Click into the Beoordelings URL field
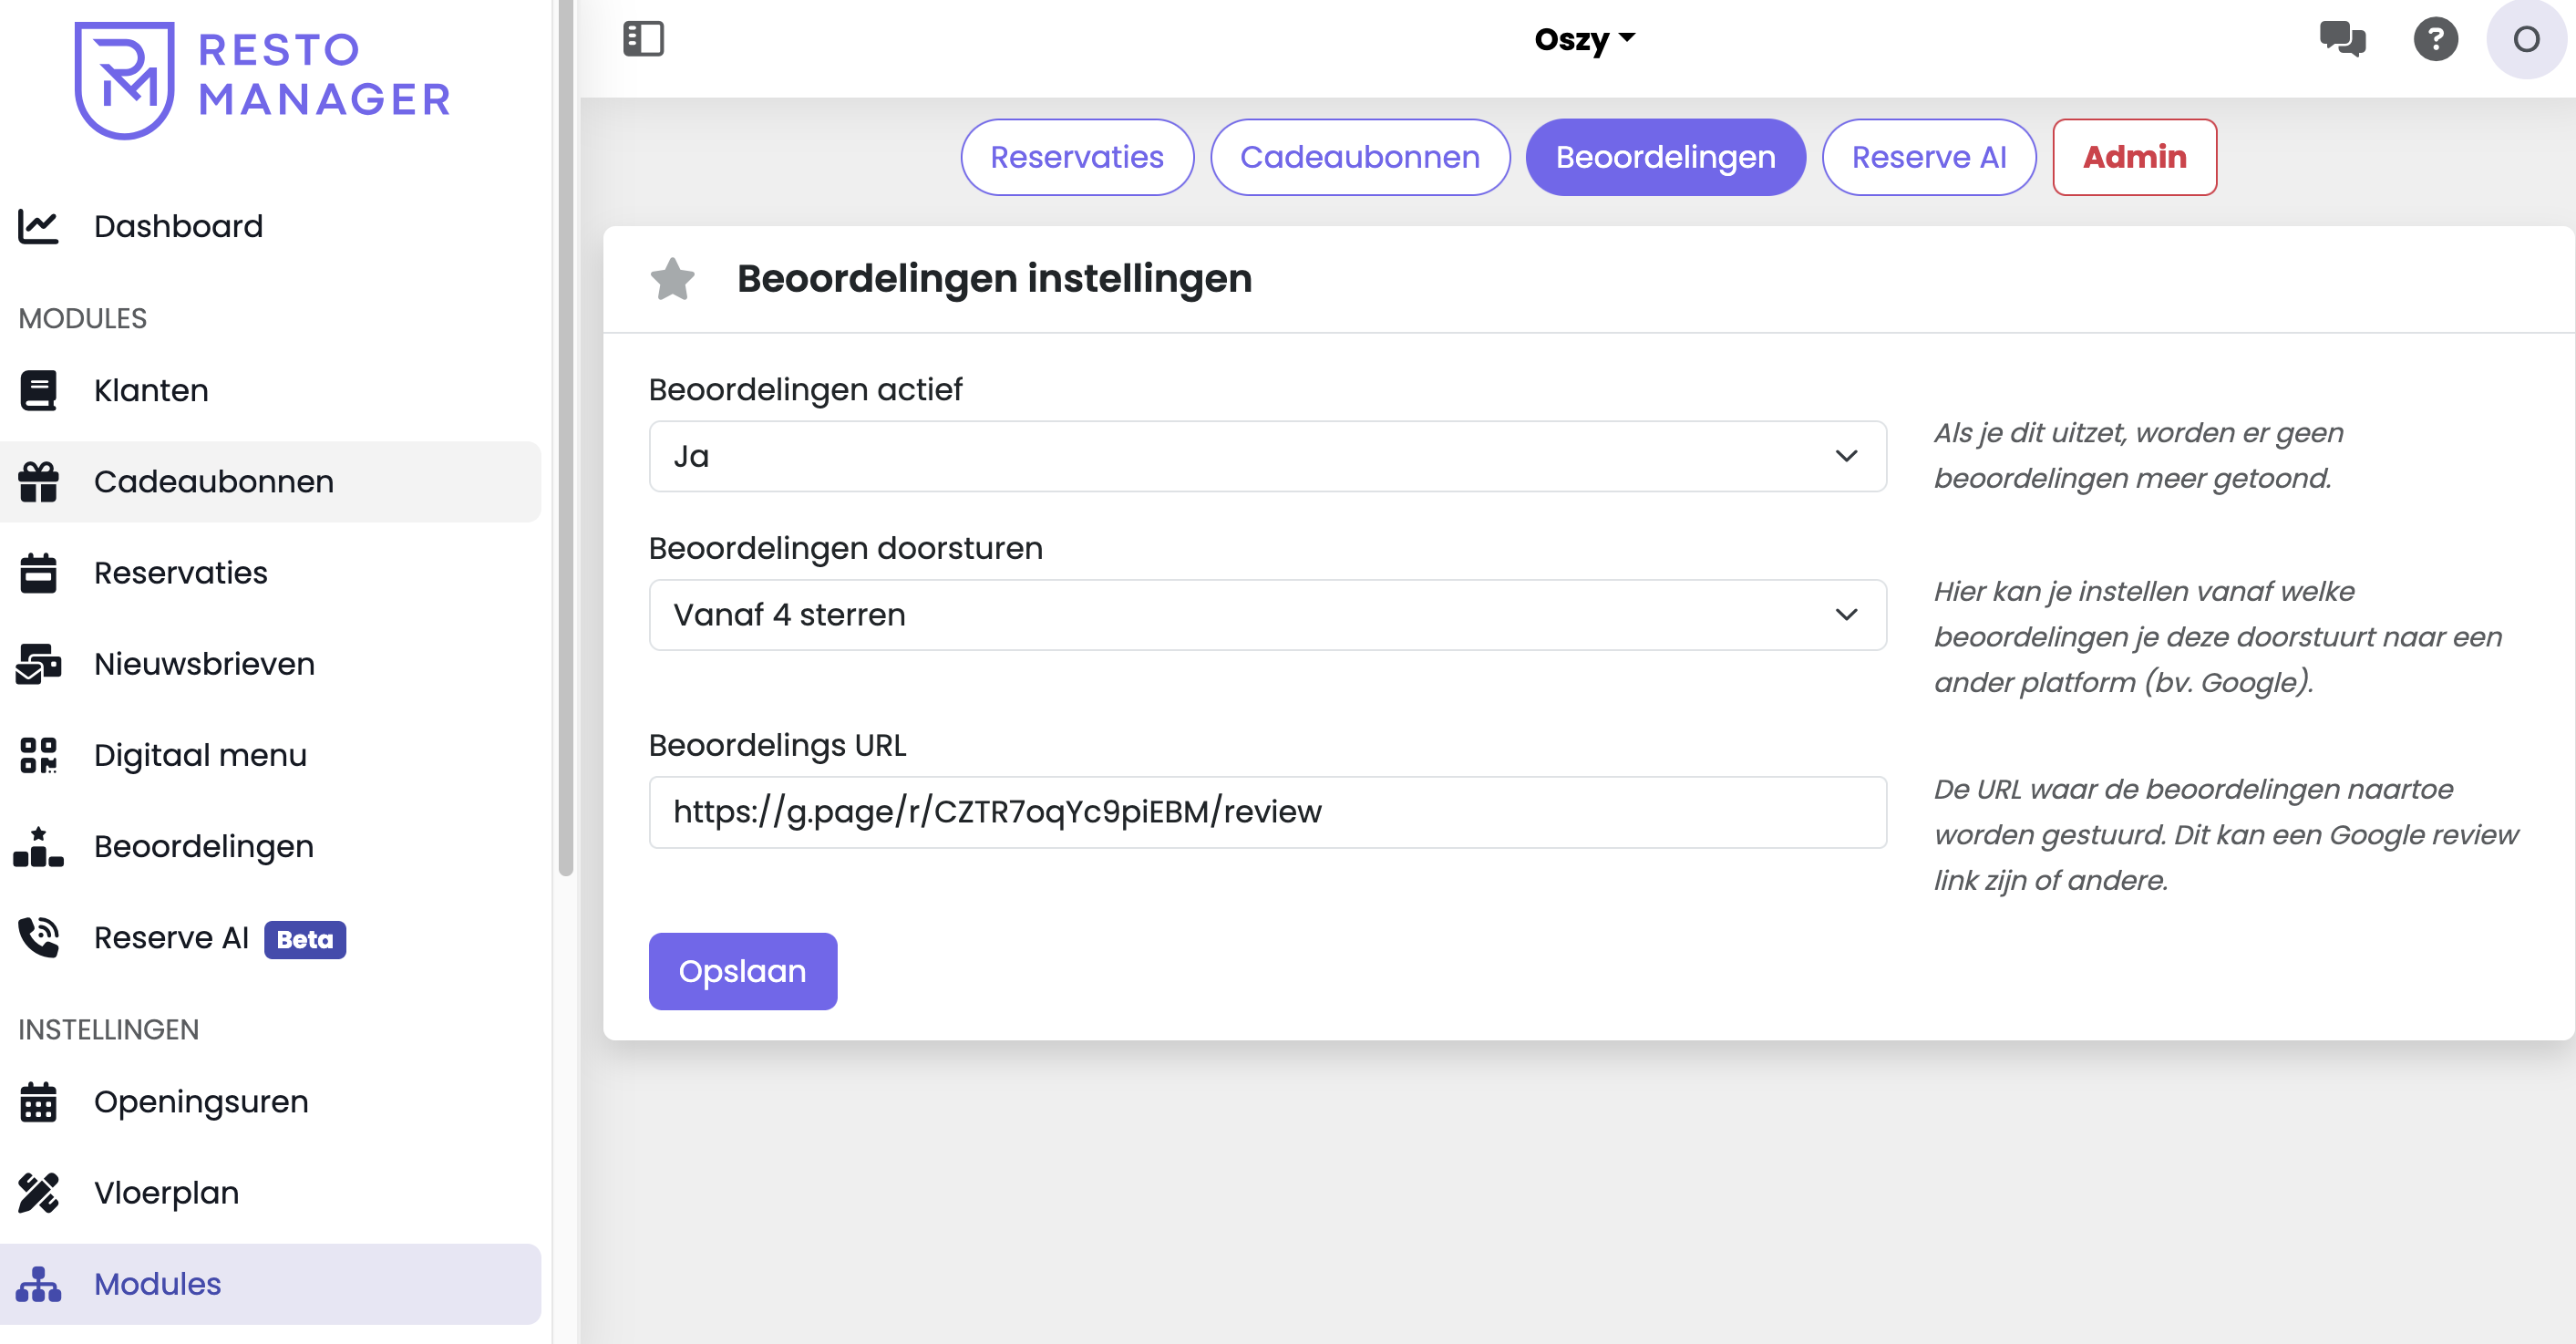The width and height of the screenshot is (2576, 1344). click(x=1267, y=812)
